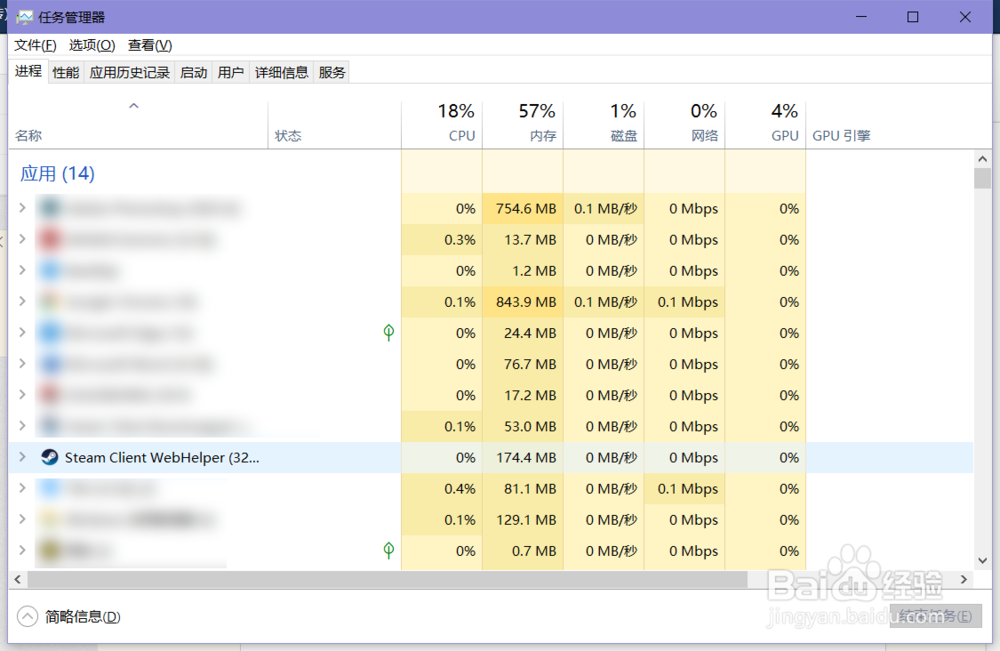Viewport: 1000px width, 651px height.
Task: Expand the process row using 17.2 MB memory
Action: (x=22, y=395)
